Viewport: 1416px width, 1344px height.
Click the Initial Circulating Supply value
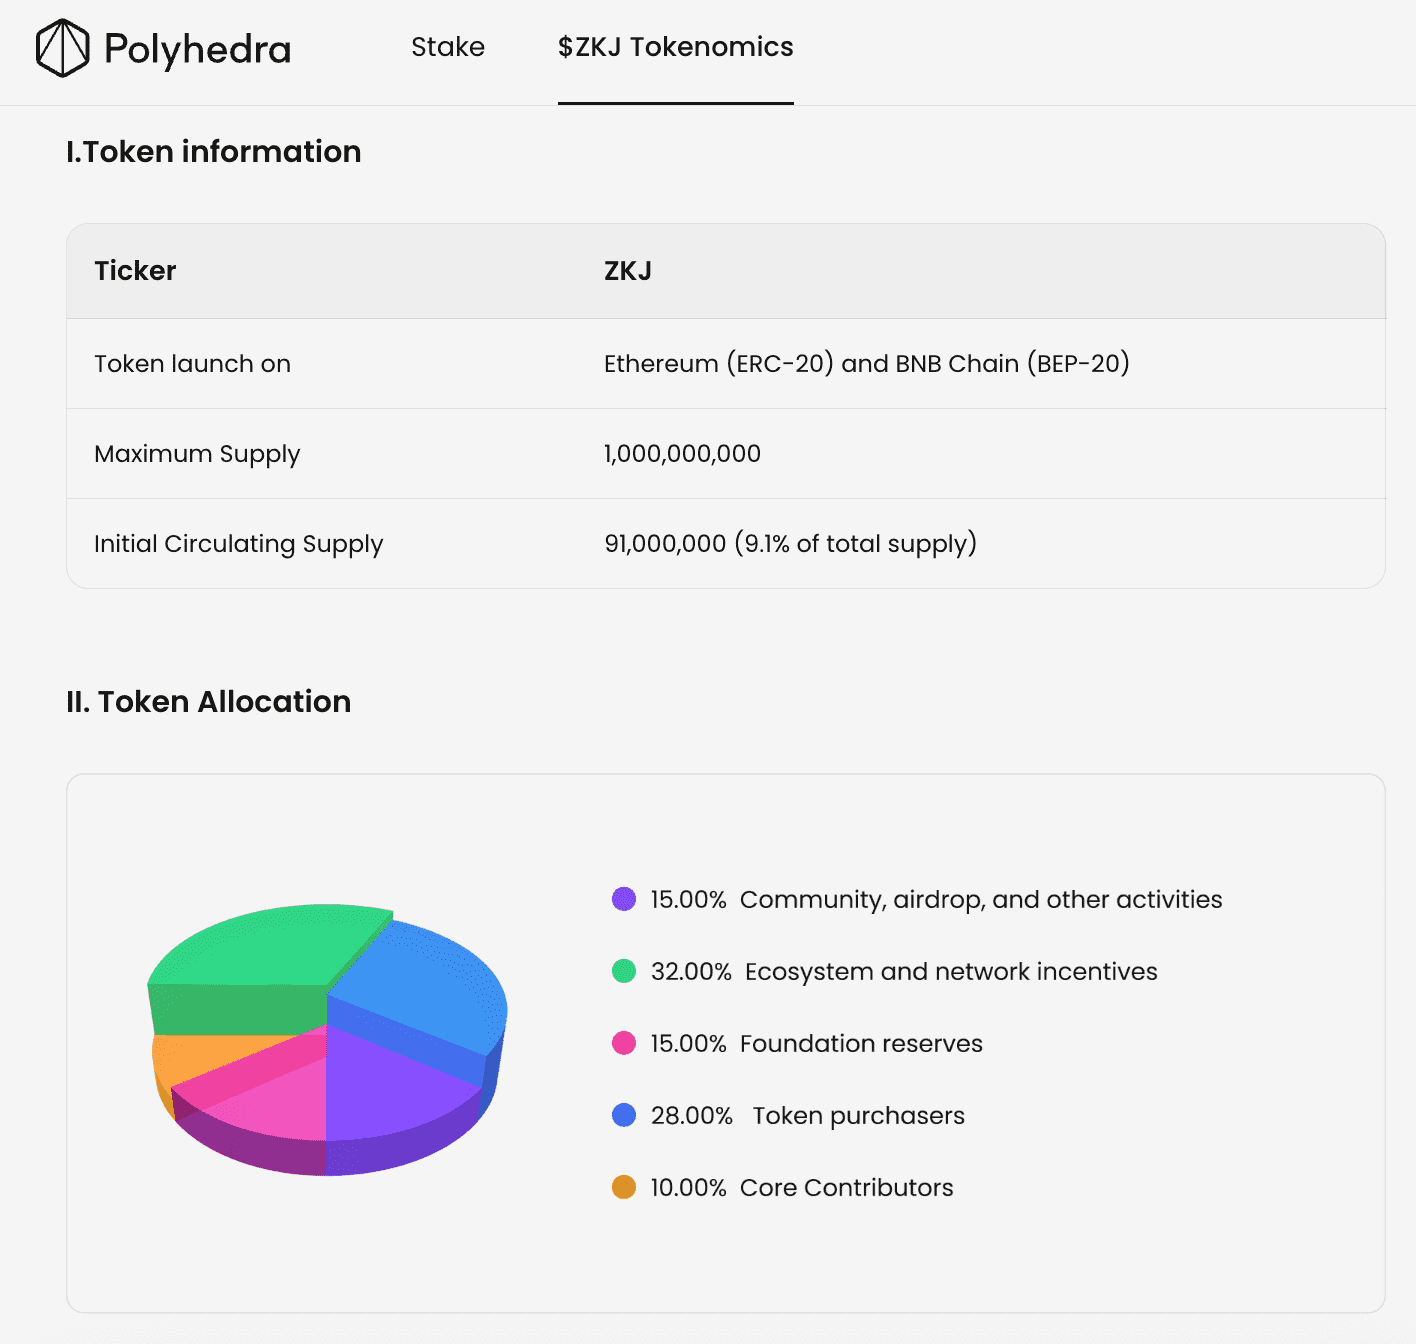point(790,544)
